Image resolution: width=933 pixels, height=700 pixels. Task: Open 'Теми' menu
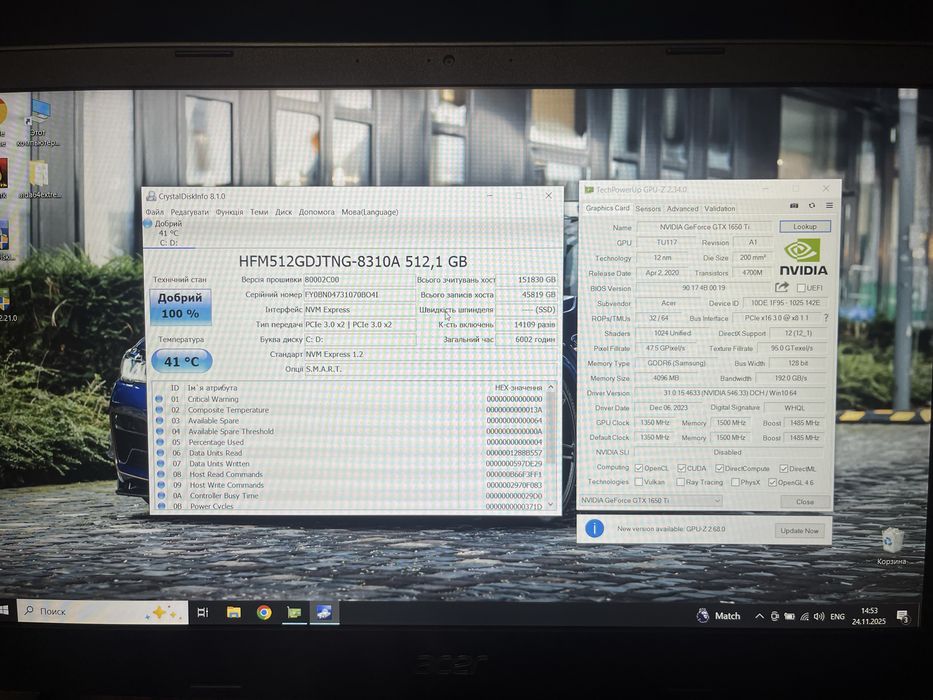(259, 212)
